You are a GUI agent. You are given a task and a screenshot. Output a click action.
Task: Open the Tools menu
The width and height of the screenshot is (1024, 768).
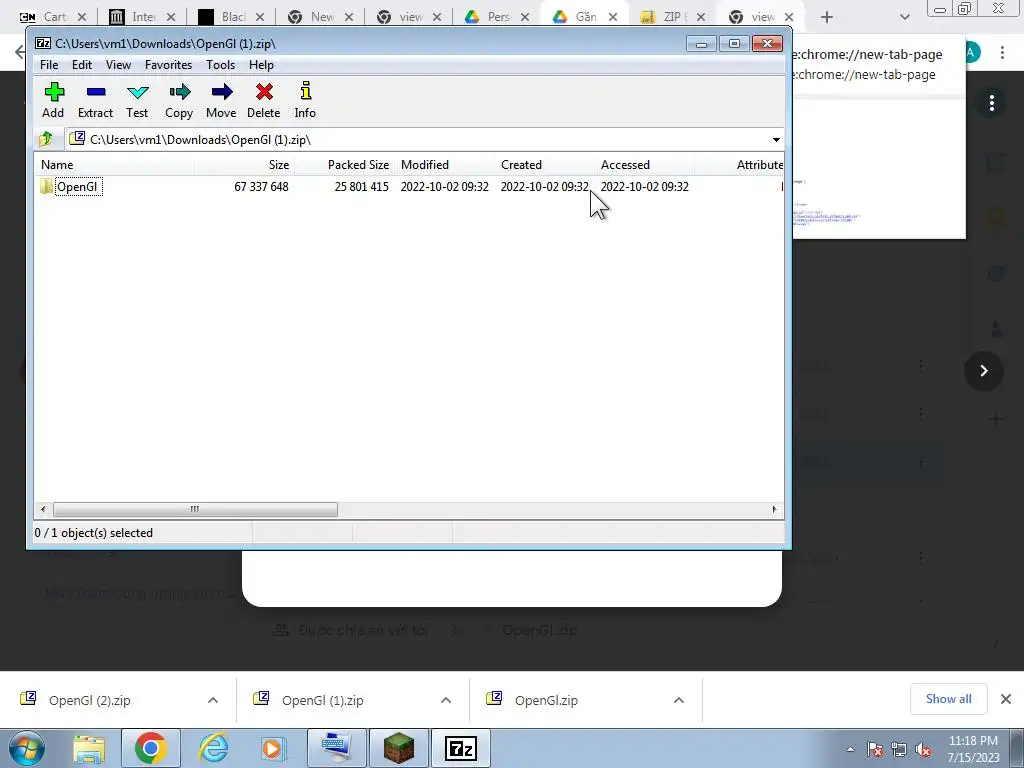click(x=220, y=65)
